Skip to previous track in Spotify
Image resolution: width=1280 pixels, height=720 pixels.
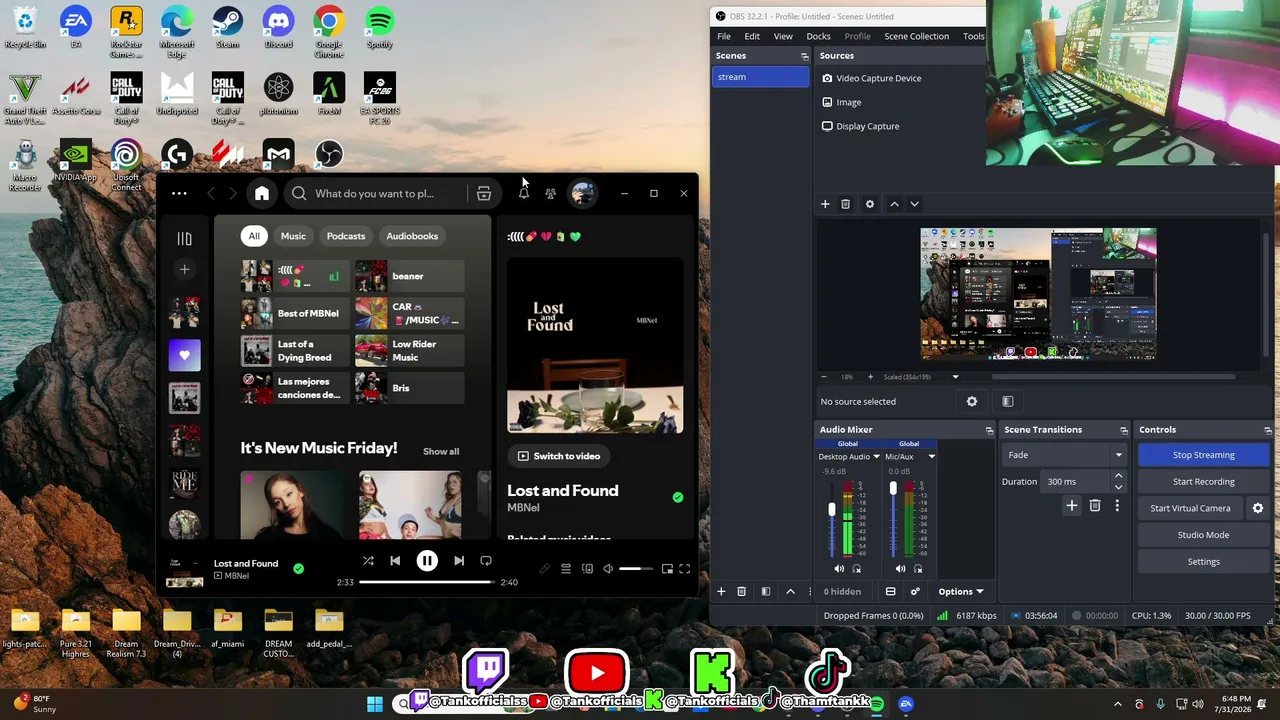(395, 561)
